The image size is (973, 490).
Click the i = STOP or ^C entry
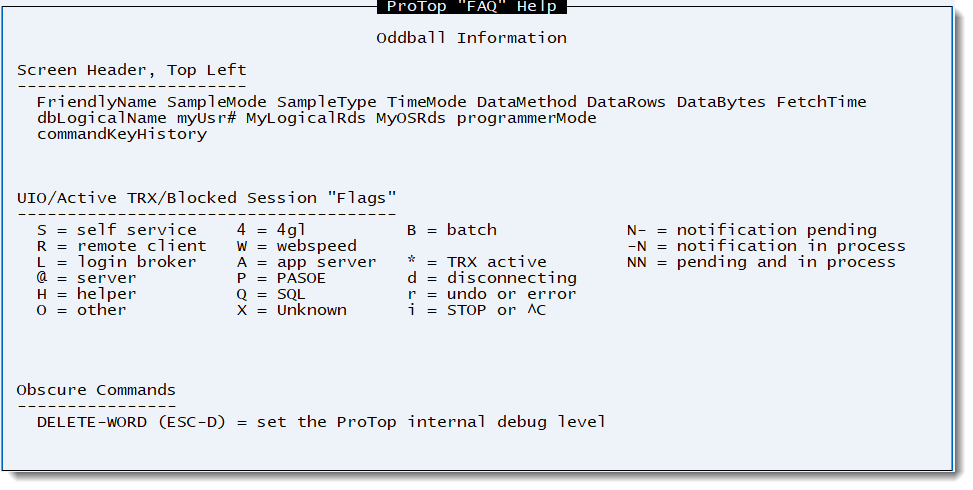coord(476,310)
